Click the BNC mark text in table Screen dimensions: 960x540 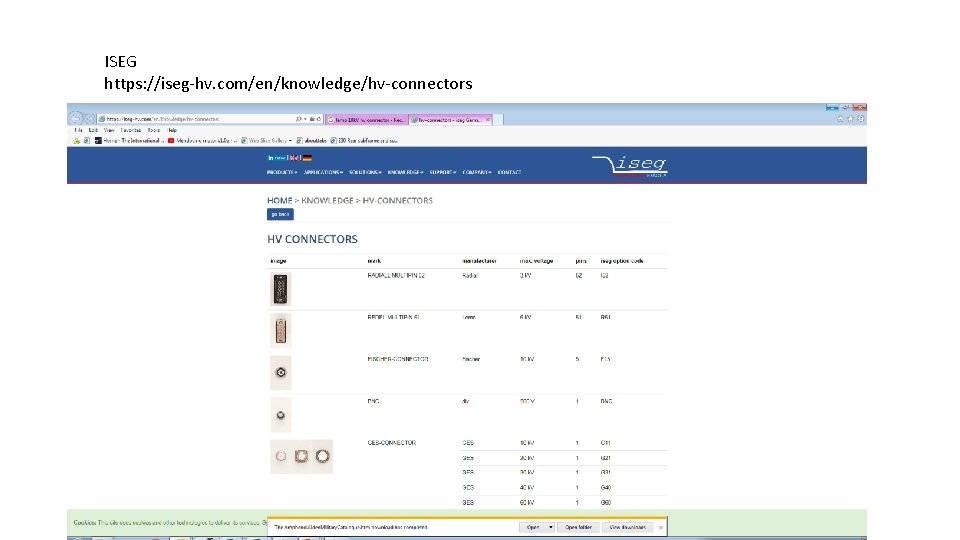click(373, 402)
